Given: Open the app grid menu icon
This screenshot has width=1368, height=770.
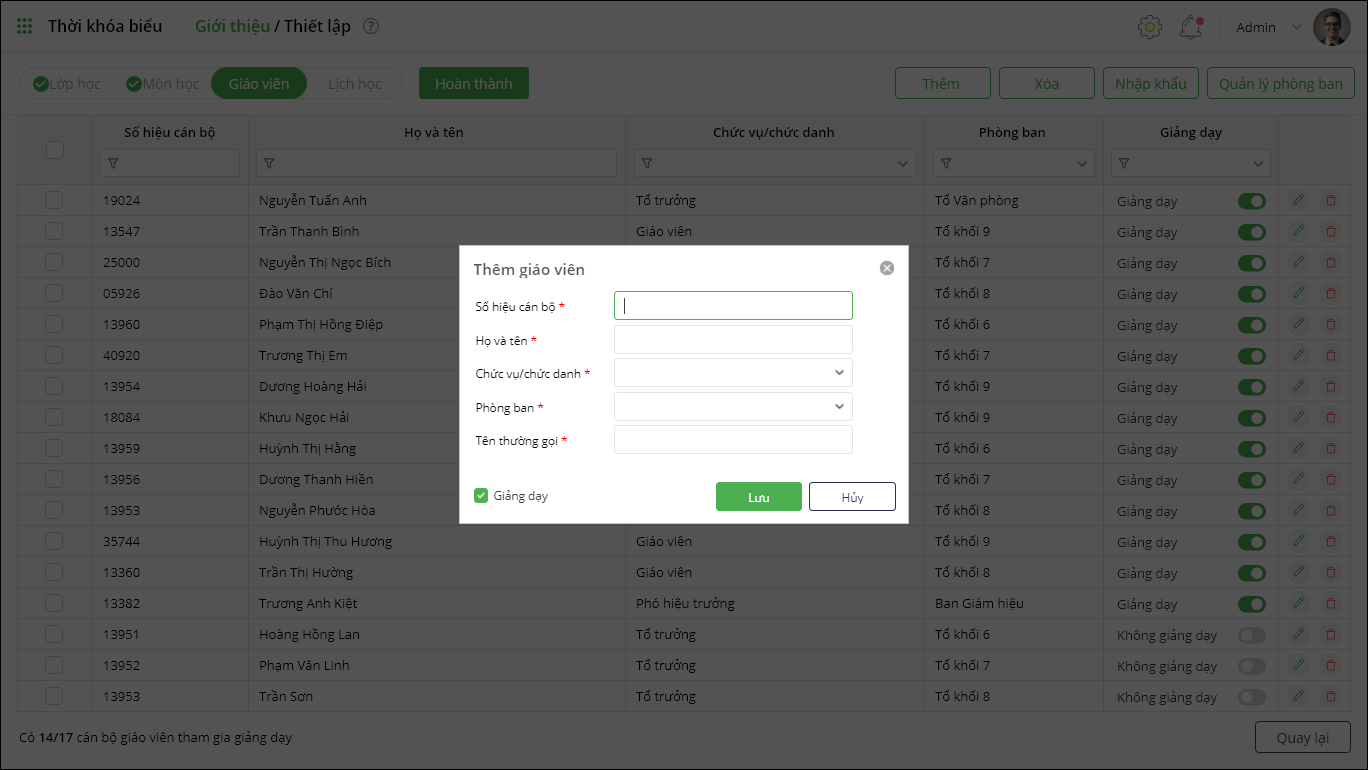Looking at the screenshot, I should (x=25, y=27).
